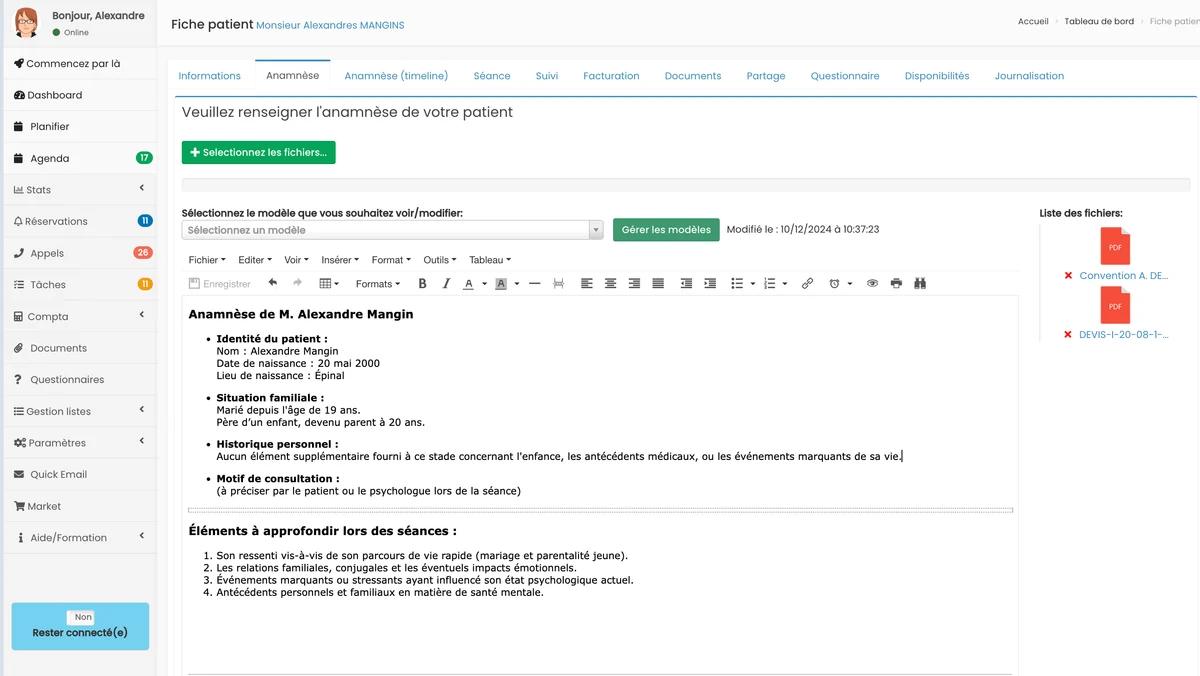1200x676 pixels.
Task: Insert a page break
Action: pos(558,284)
